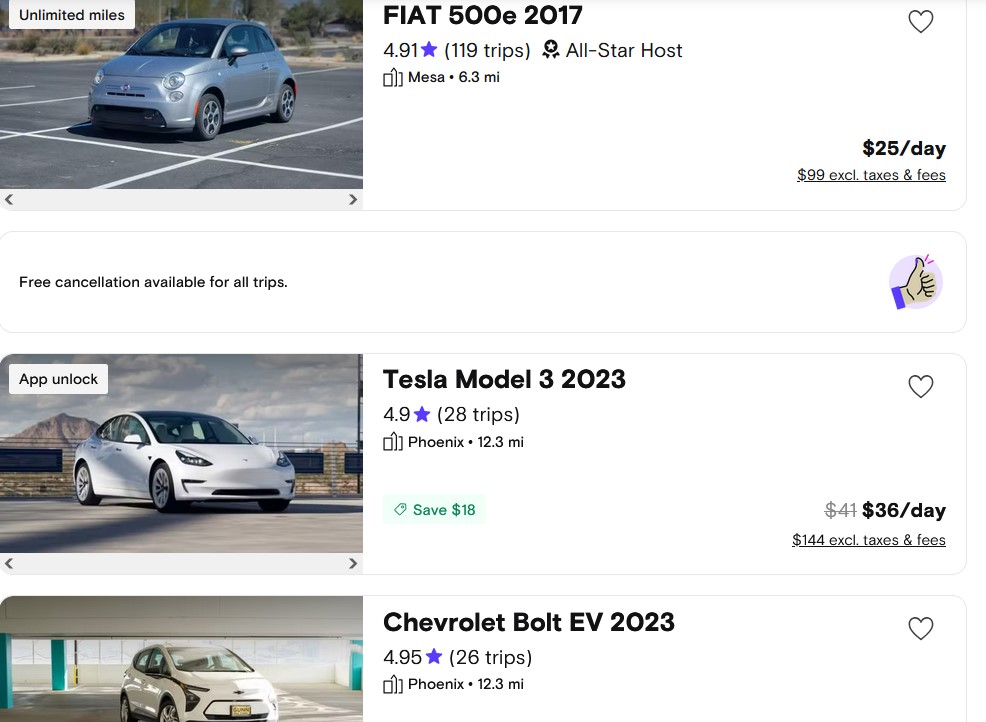Screen dimensions: 986x722
Task: Open $99 excl. taxes & fees link
Action: pyautogui.click(x=871, y=175)
